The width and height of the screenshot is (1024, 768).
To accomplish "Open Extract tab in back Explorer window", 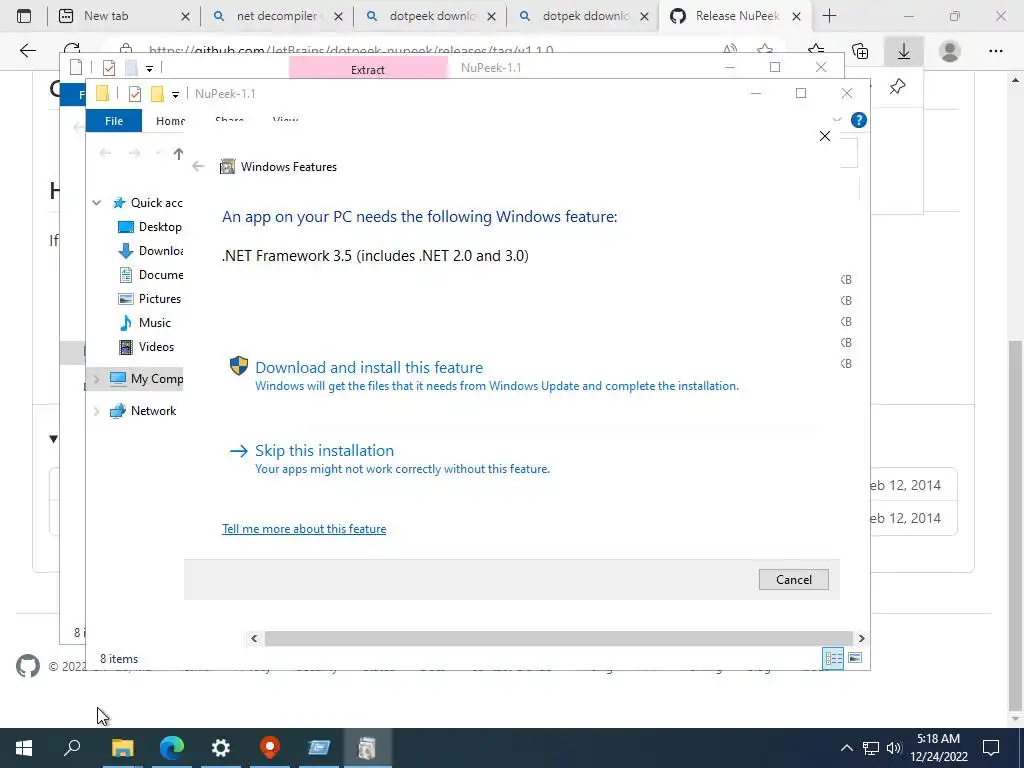I will 368,69.
